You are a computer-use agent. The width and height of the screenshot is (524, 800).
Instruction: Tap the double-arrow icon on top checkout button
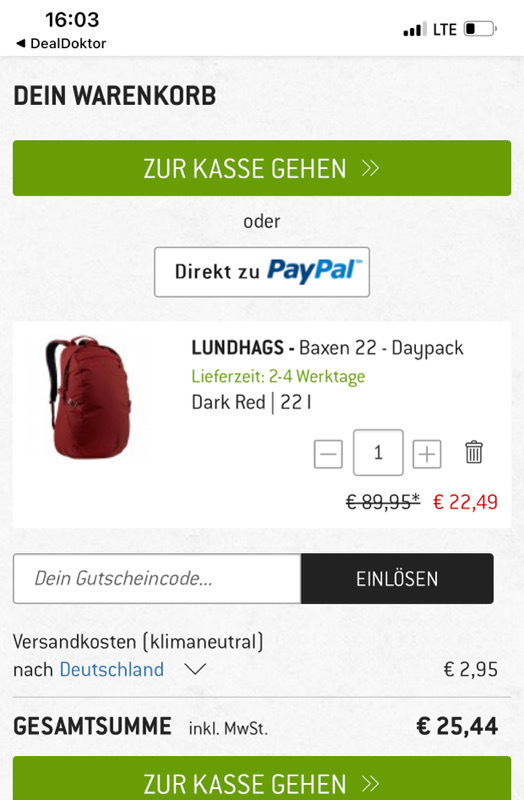coord(370,168)
